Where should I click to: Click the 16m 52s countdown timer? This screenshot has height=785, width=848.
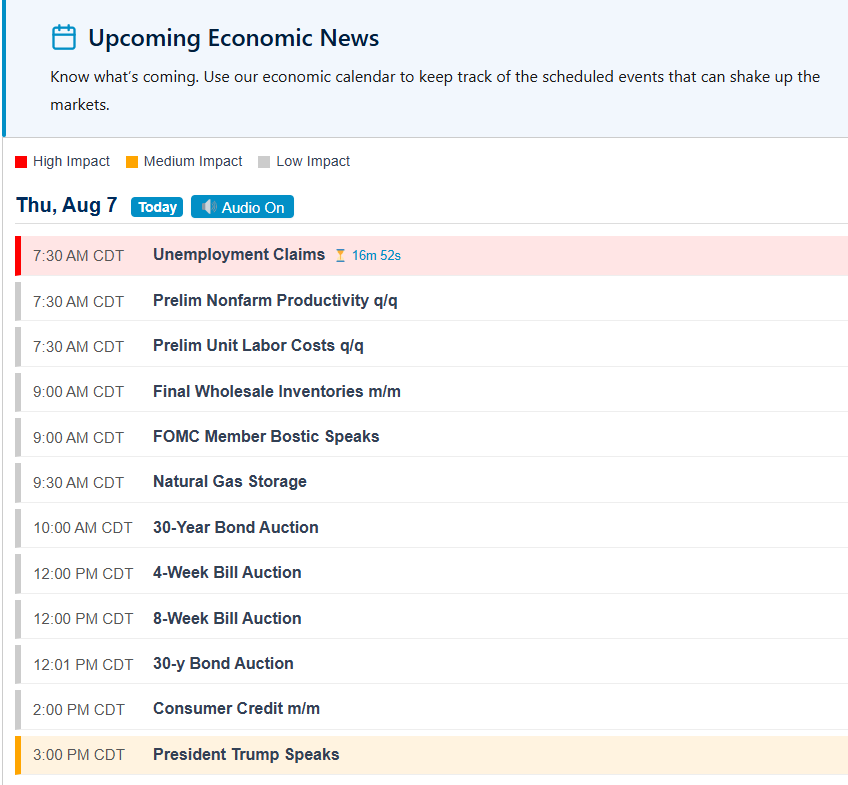(x=376, y=255)
